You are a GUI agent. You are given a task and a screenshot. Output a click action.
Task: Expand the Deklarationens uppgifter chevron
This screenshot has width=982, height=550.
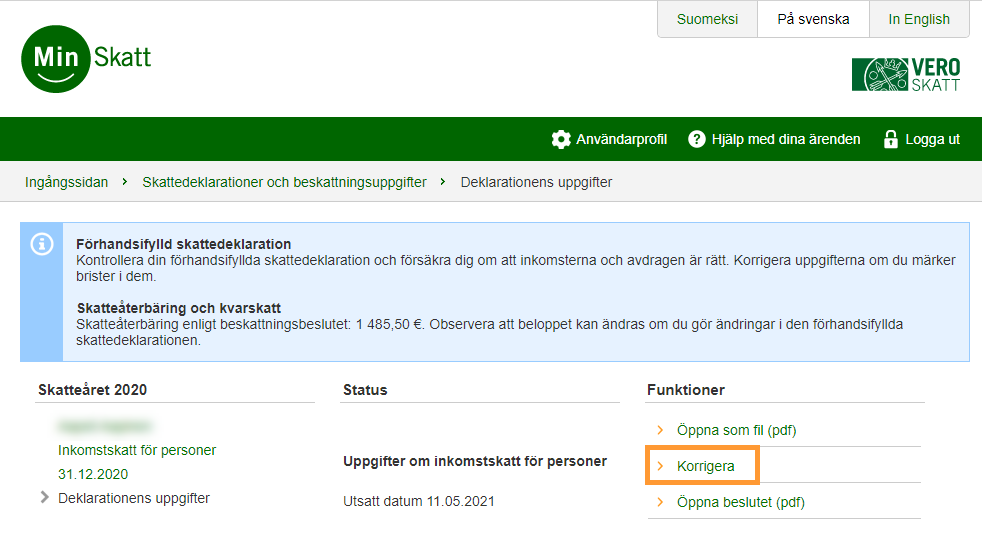pyautogui.click(x=44, y=498)
